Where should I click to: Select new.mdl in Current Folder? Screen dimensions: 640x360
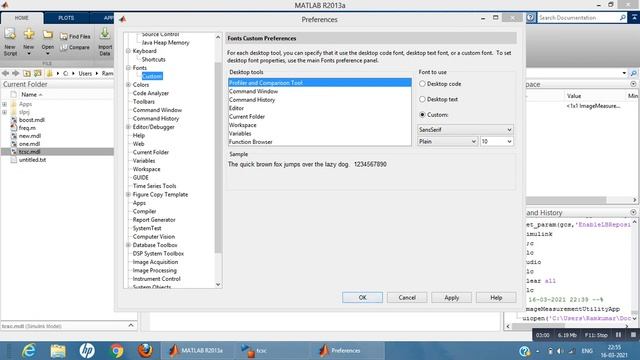coord(29,136)
